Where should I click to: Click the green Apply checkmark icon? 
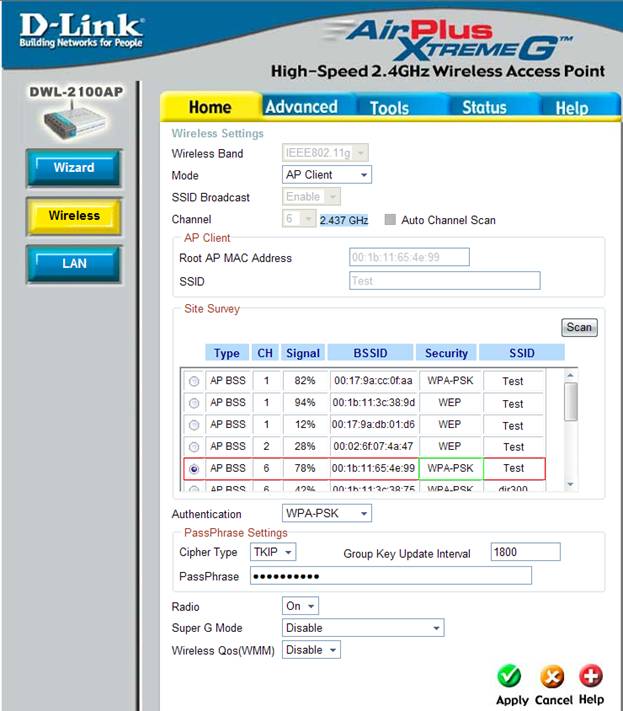(x=510, y=677)
